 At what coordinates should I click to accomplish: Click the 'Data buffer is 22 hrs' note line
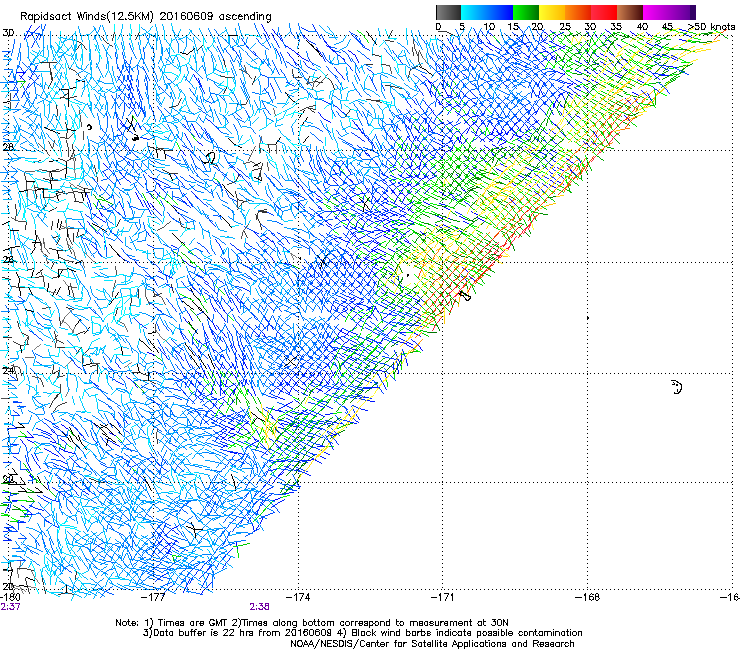(362, 633)
